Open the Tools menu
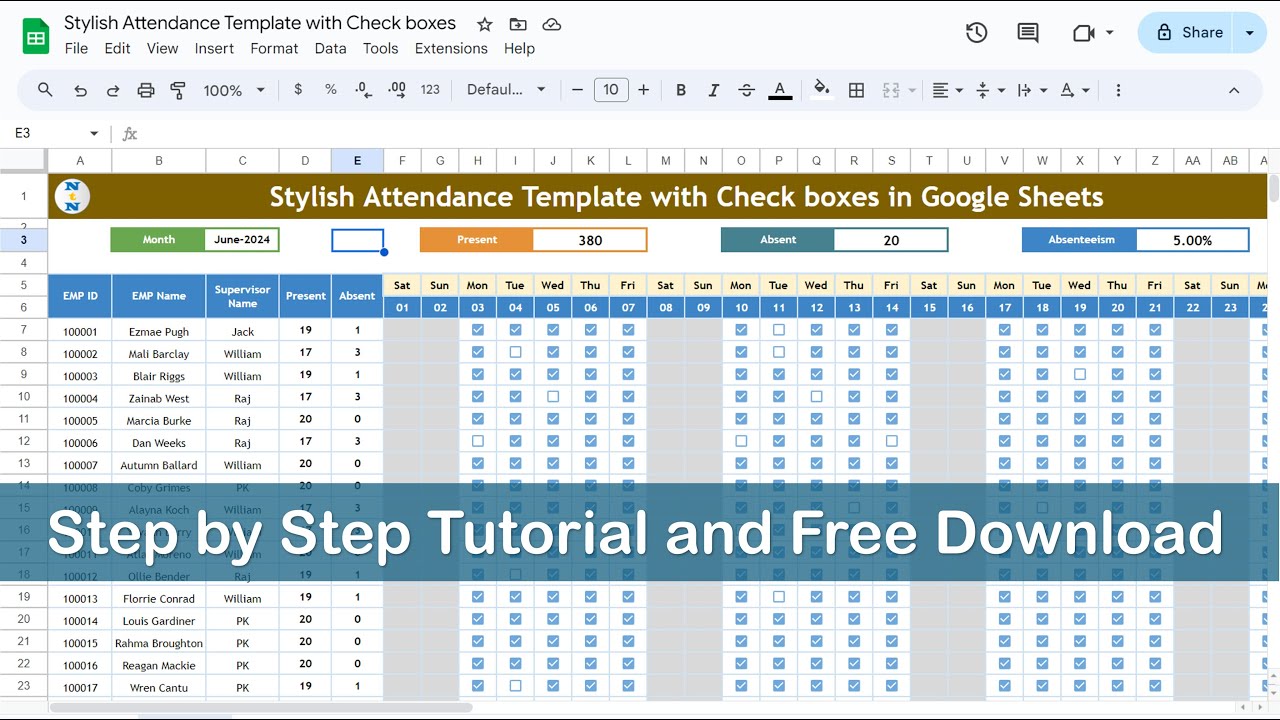1280x720 pixels. 380,48
